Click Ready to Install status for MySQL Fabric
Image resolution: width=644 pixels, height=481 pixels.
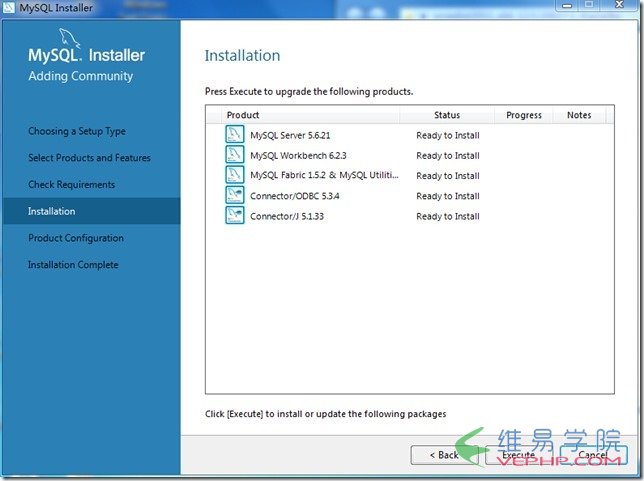pyautogui.click(x=448, y=176)
